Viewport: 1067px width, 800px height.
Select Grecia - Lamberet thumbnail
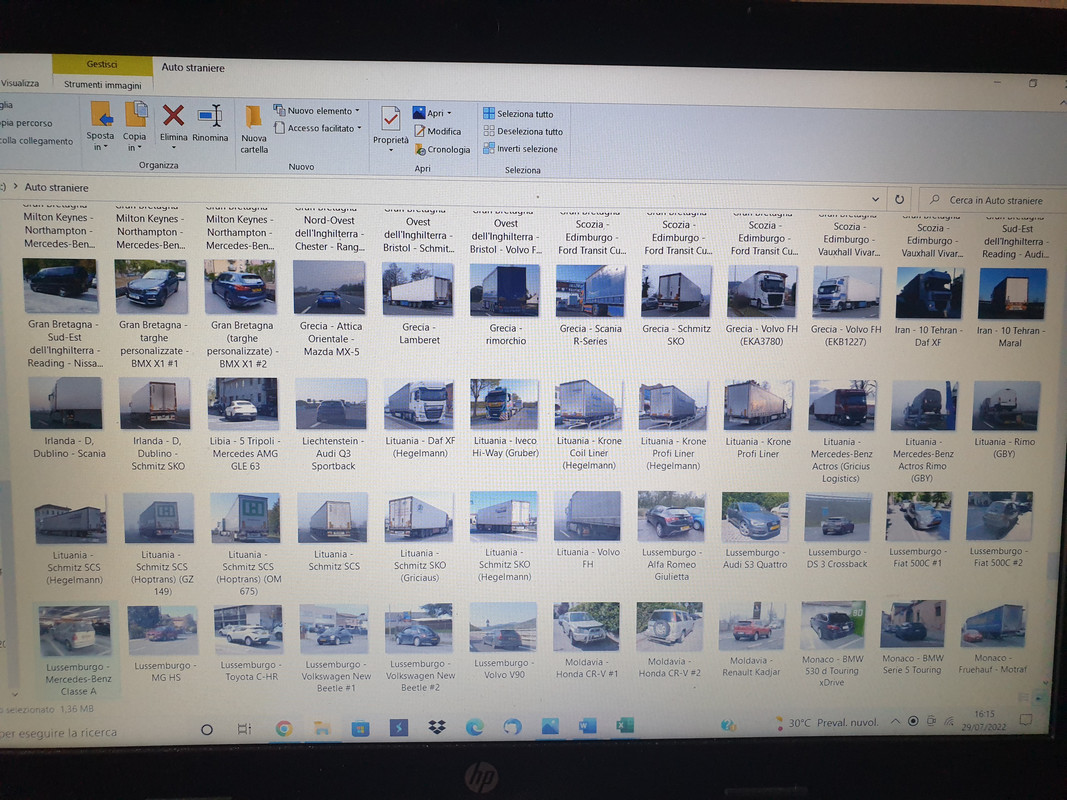coord(417,290)
